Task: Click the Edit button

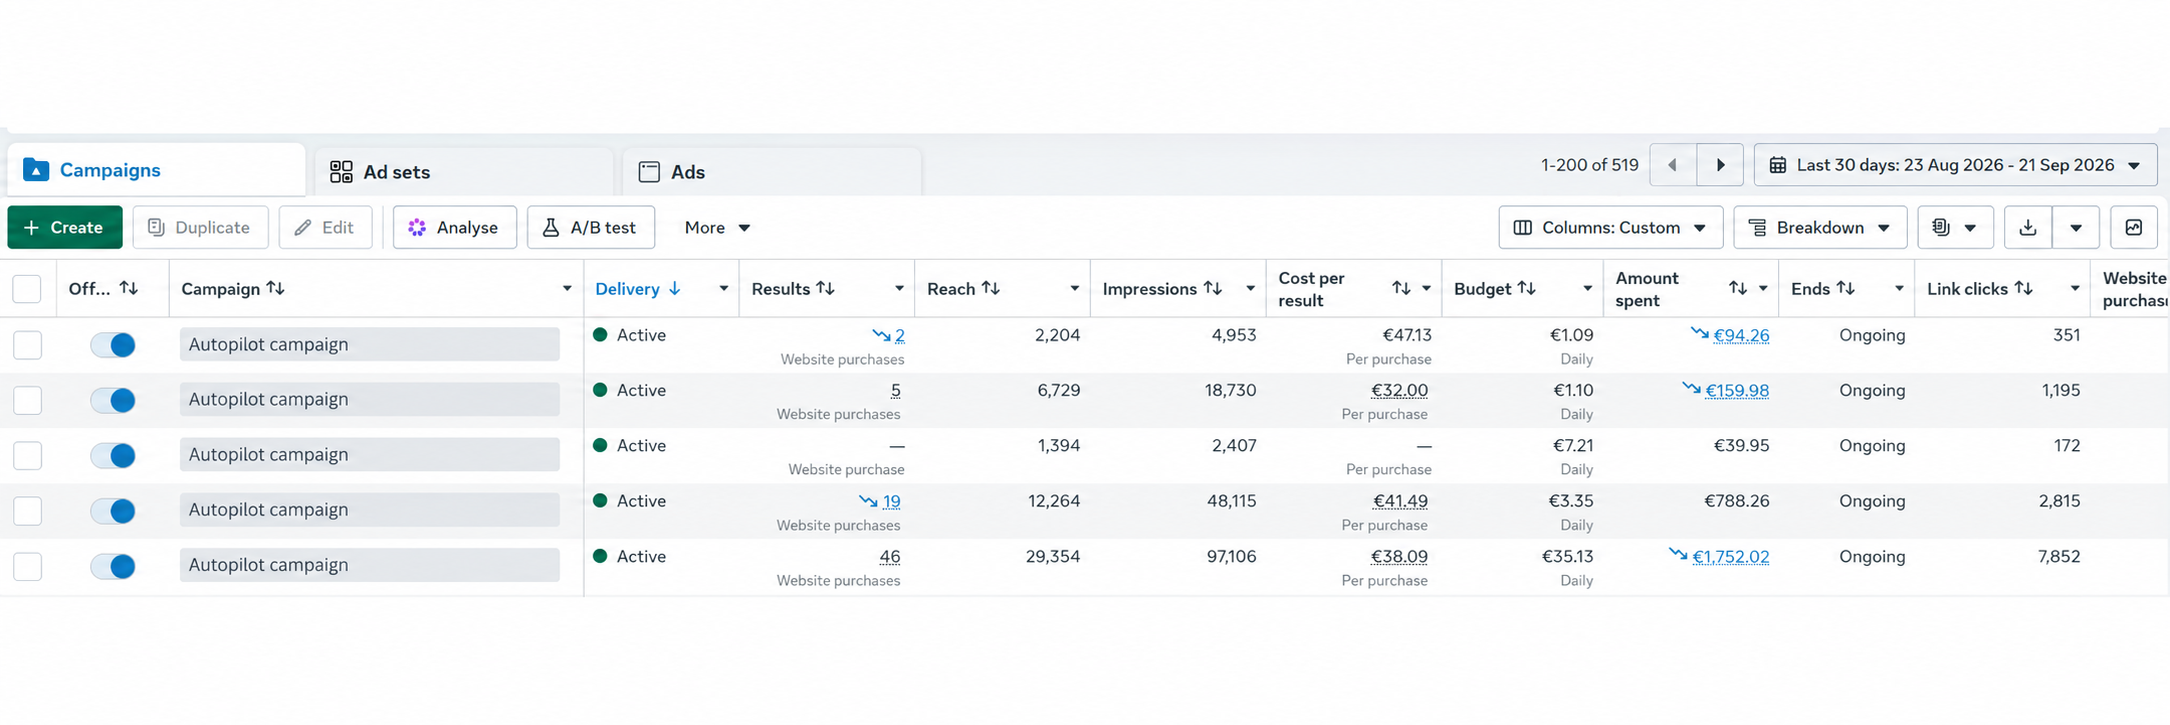Action: point(325,227)
